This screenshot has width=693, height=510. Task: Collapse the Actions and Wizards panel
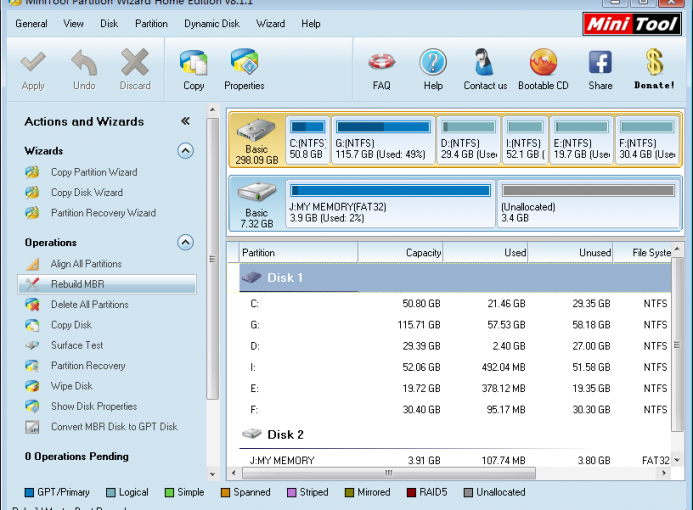pos(186,121)
